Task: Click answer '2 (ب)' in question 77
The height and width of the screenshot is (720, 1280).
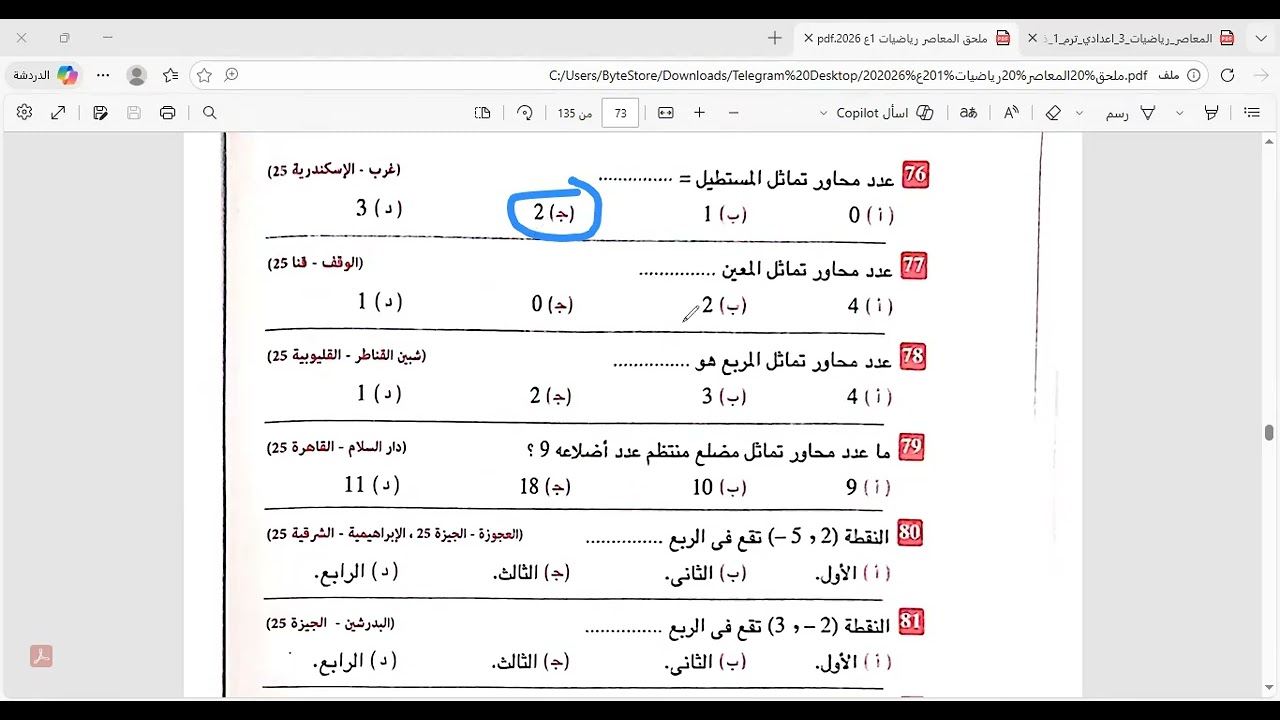Action: [725, 305]
